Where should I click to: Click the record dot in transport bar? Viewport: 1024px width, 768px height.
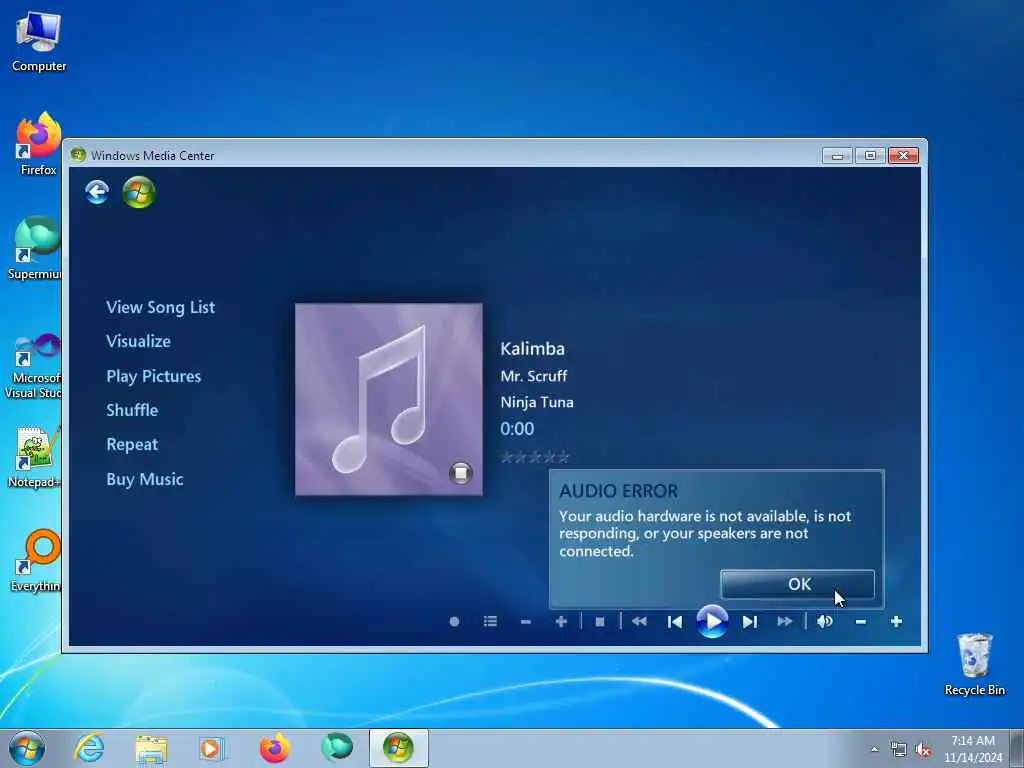coord(455,622)
